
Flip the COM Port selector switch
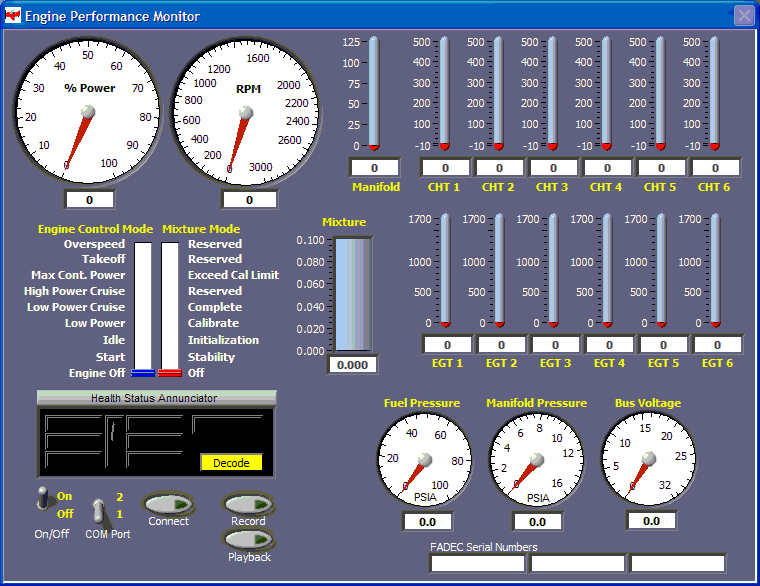pyautogui.click(x=100, y=511)
